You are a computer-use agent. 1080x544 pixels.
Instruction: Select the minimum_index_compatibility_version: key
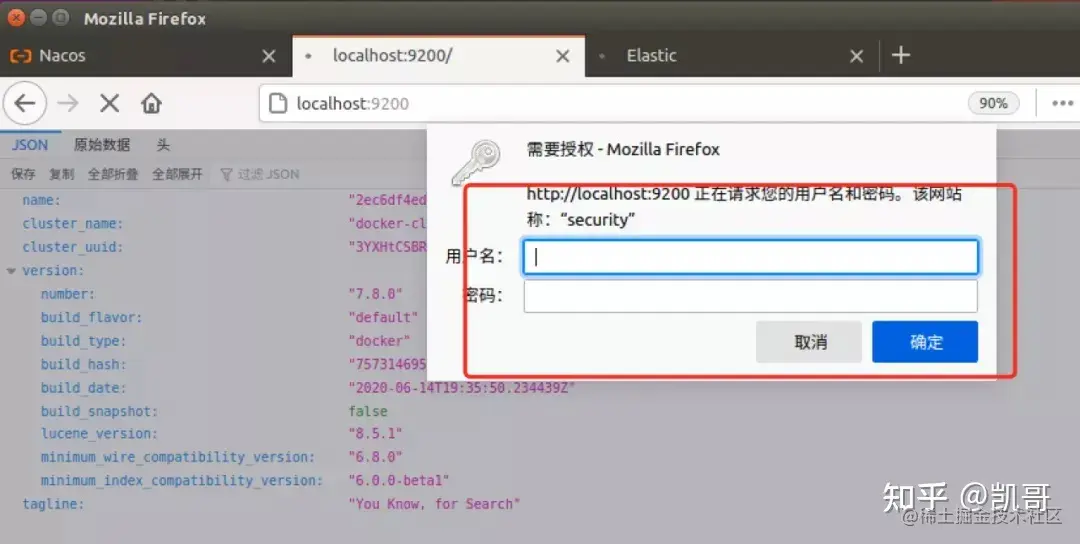(182, 481)
